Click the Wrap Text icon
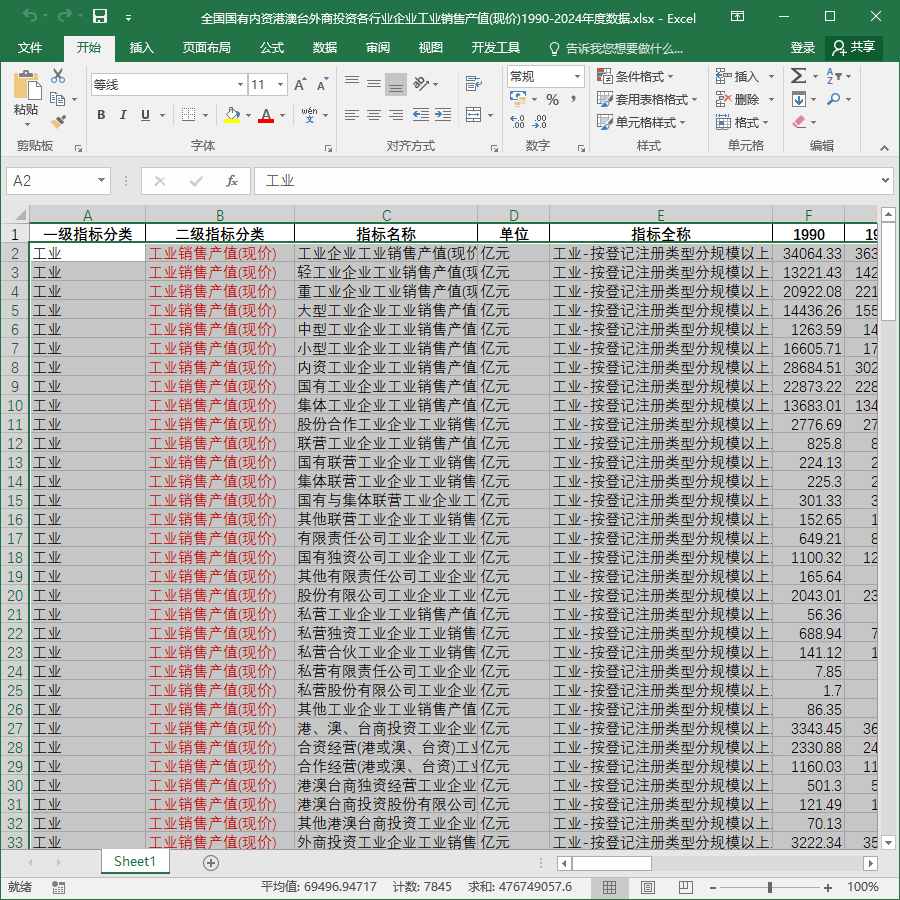 click(474, 84)
